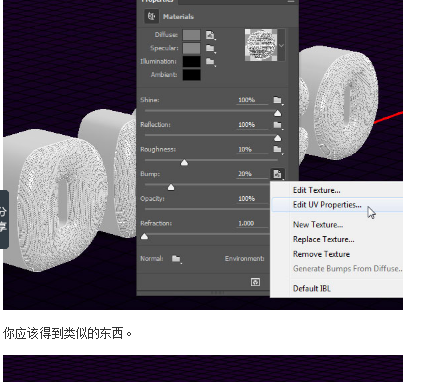Image resolution: width=446 pixels, height=382 pixels.
Task: Choose Edit Texture... from the menu
Action: coord(337,190)
